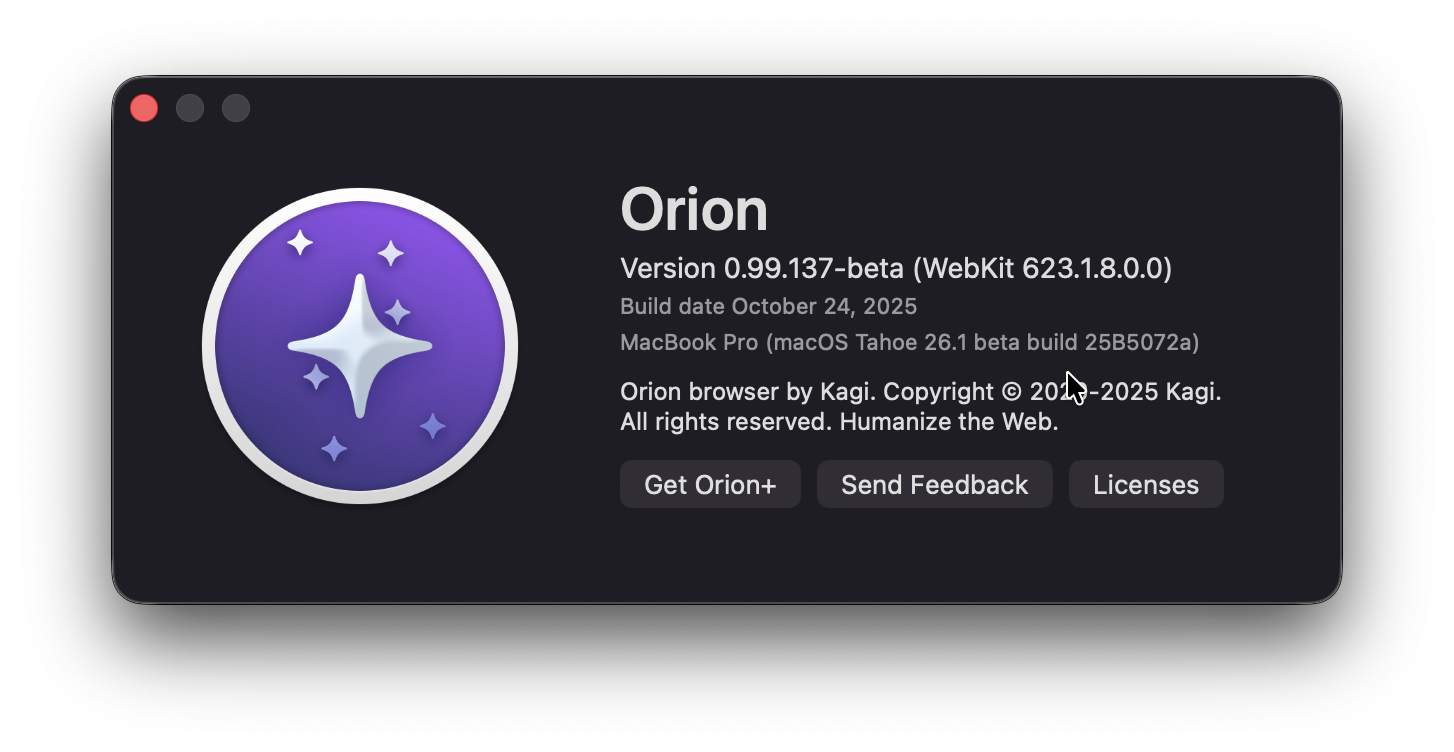Image resolution: width=1454 pixels, height=752 pixels.
Task: Click the copyright © symbol
Action: [1012, 392]
